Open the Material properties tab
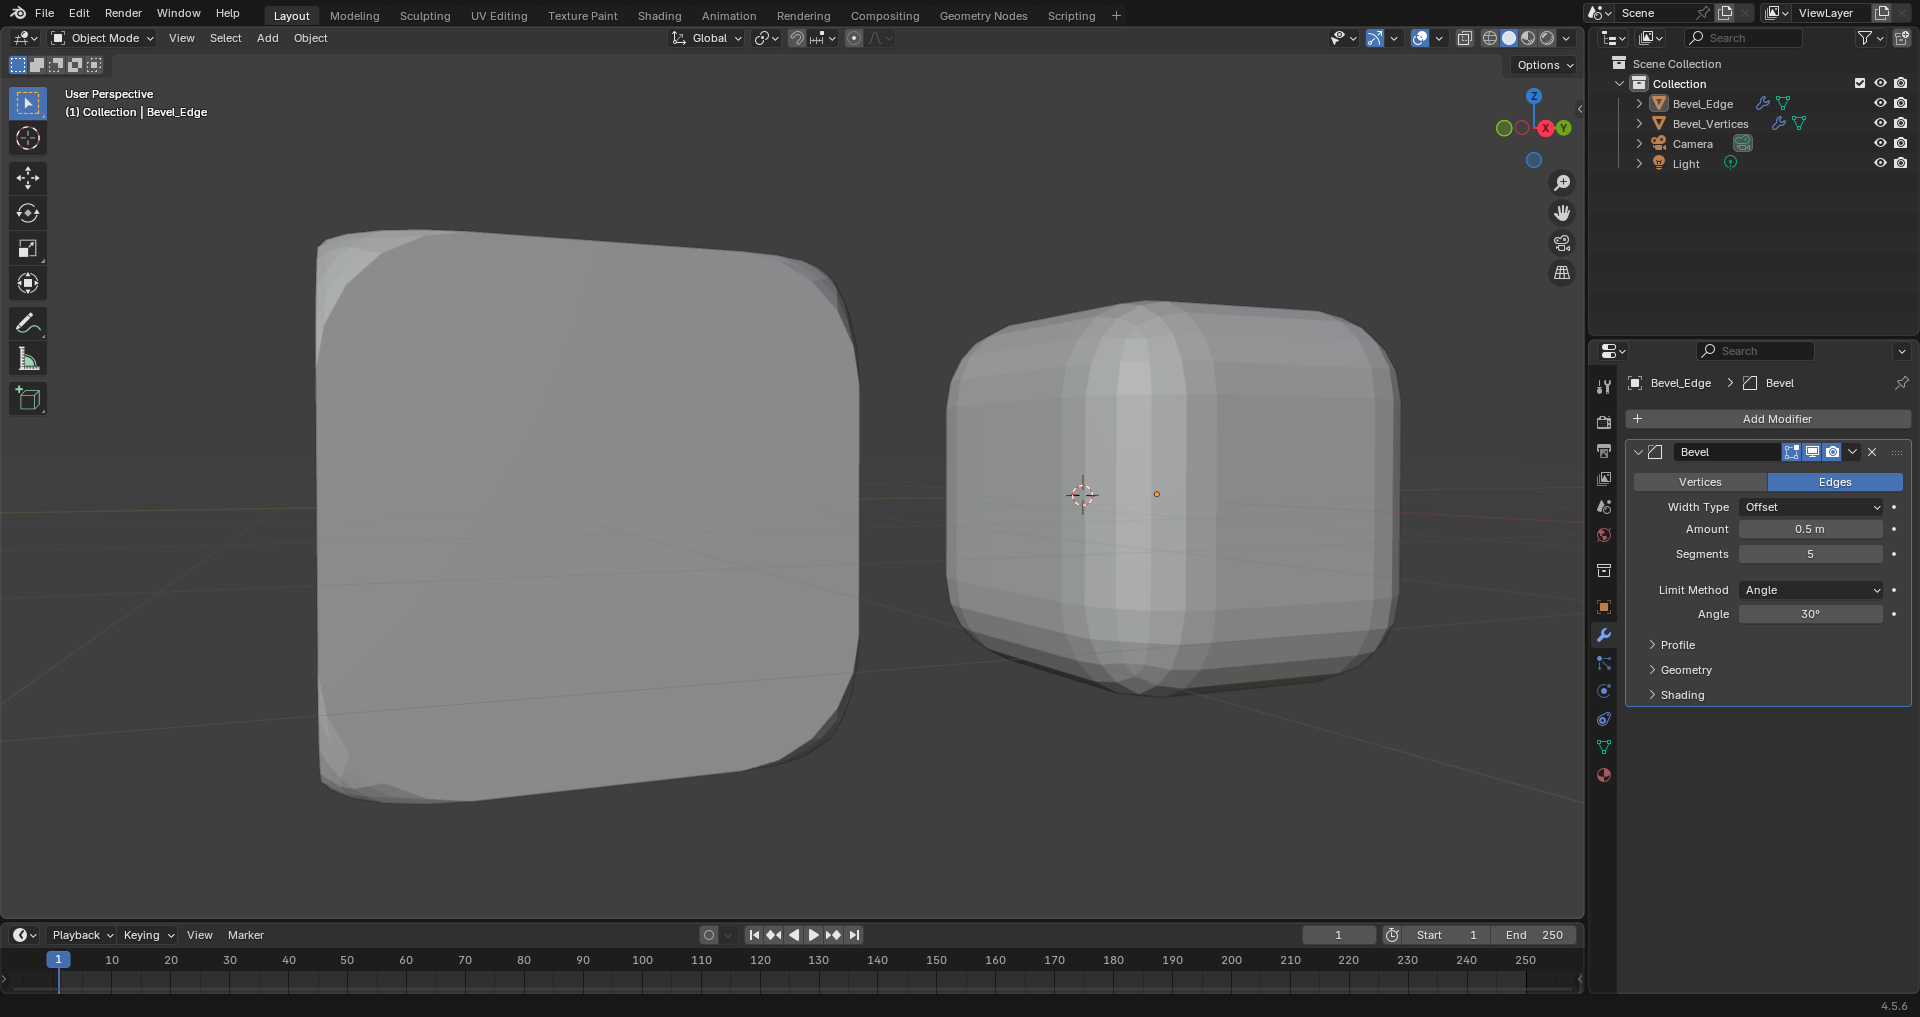The height and width of the screenshot is (1017, 1920). [x=1604, y=774]
